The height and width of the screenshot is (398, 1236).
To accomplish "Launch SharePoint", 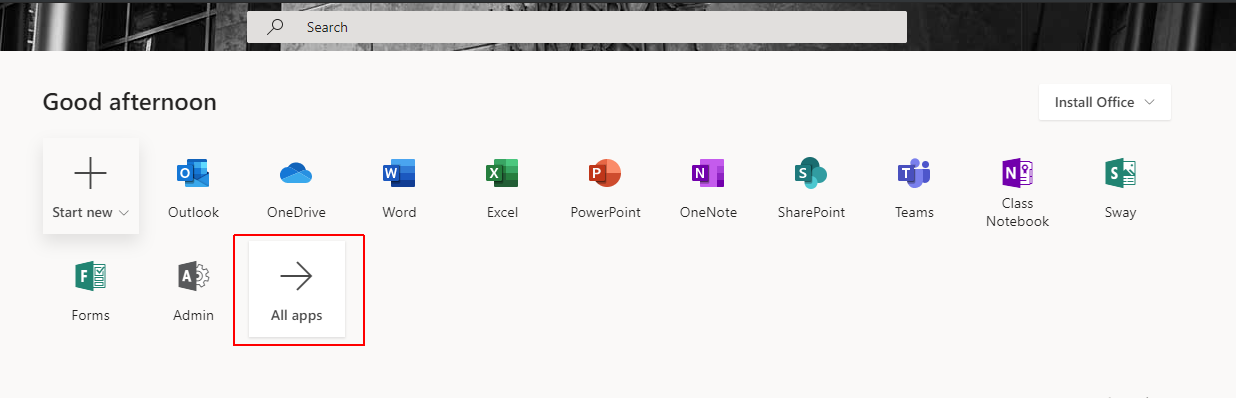I will pos(811,187).
